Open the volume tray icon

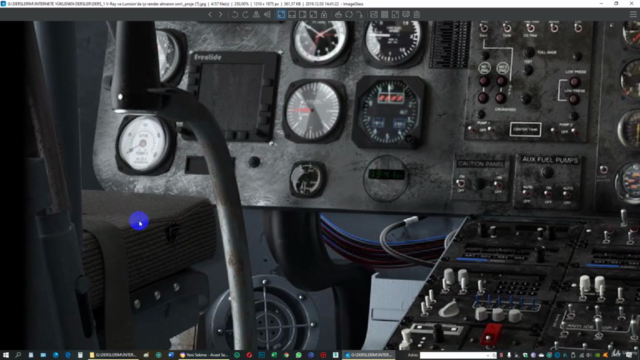click(589, 355)
